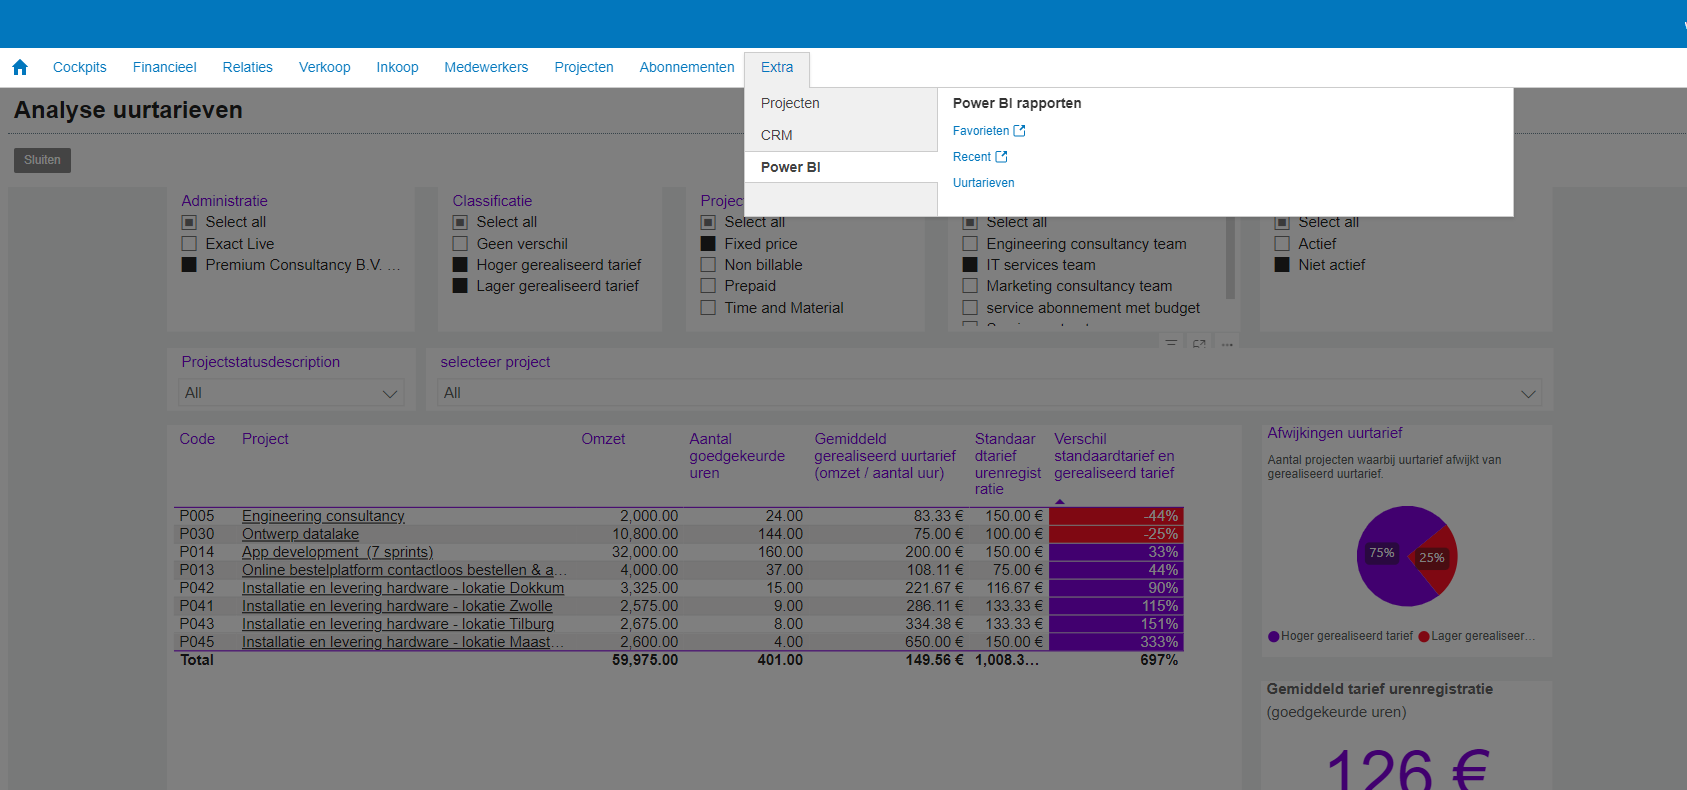Screen dimensions: 1687x790
Task: Click the home icon in navigation bar
Action: point(20,67)
